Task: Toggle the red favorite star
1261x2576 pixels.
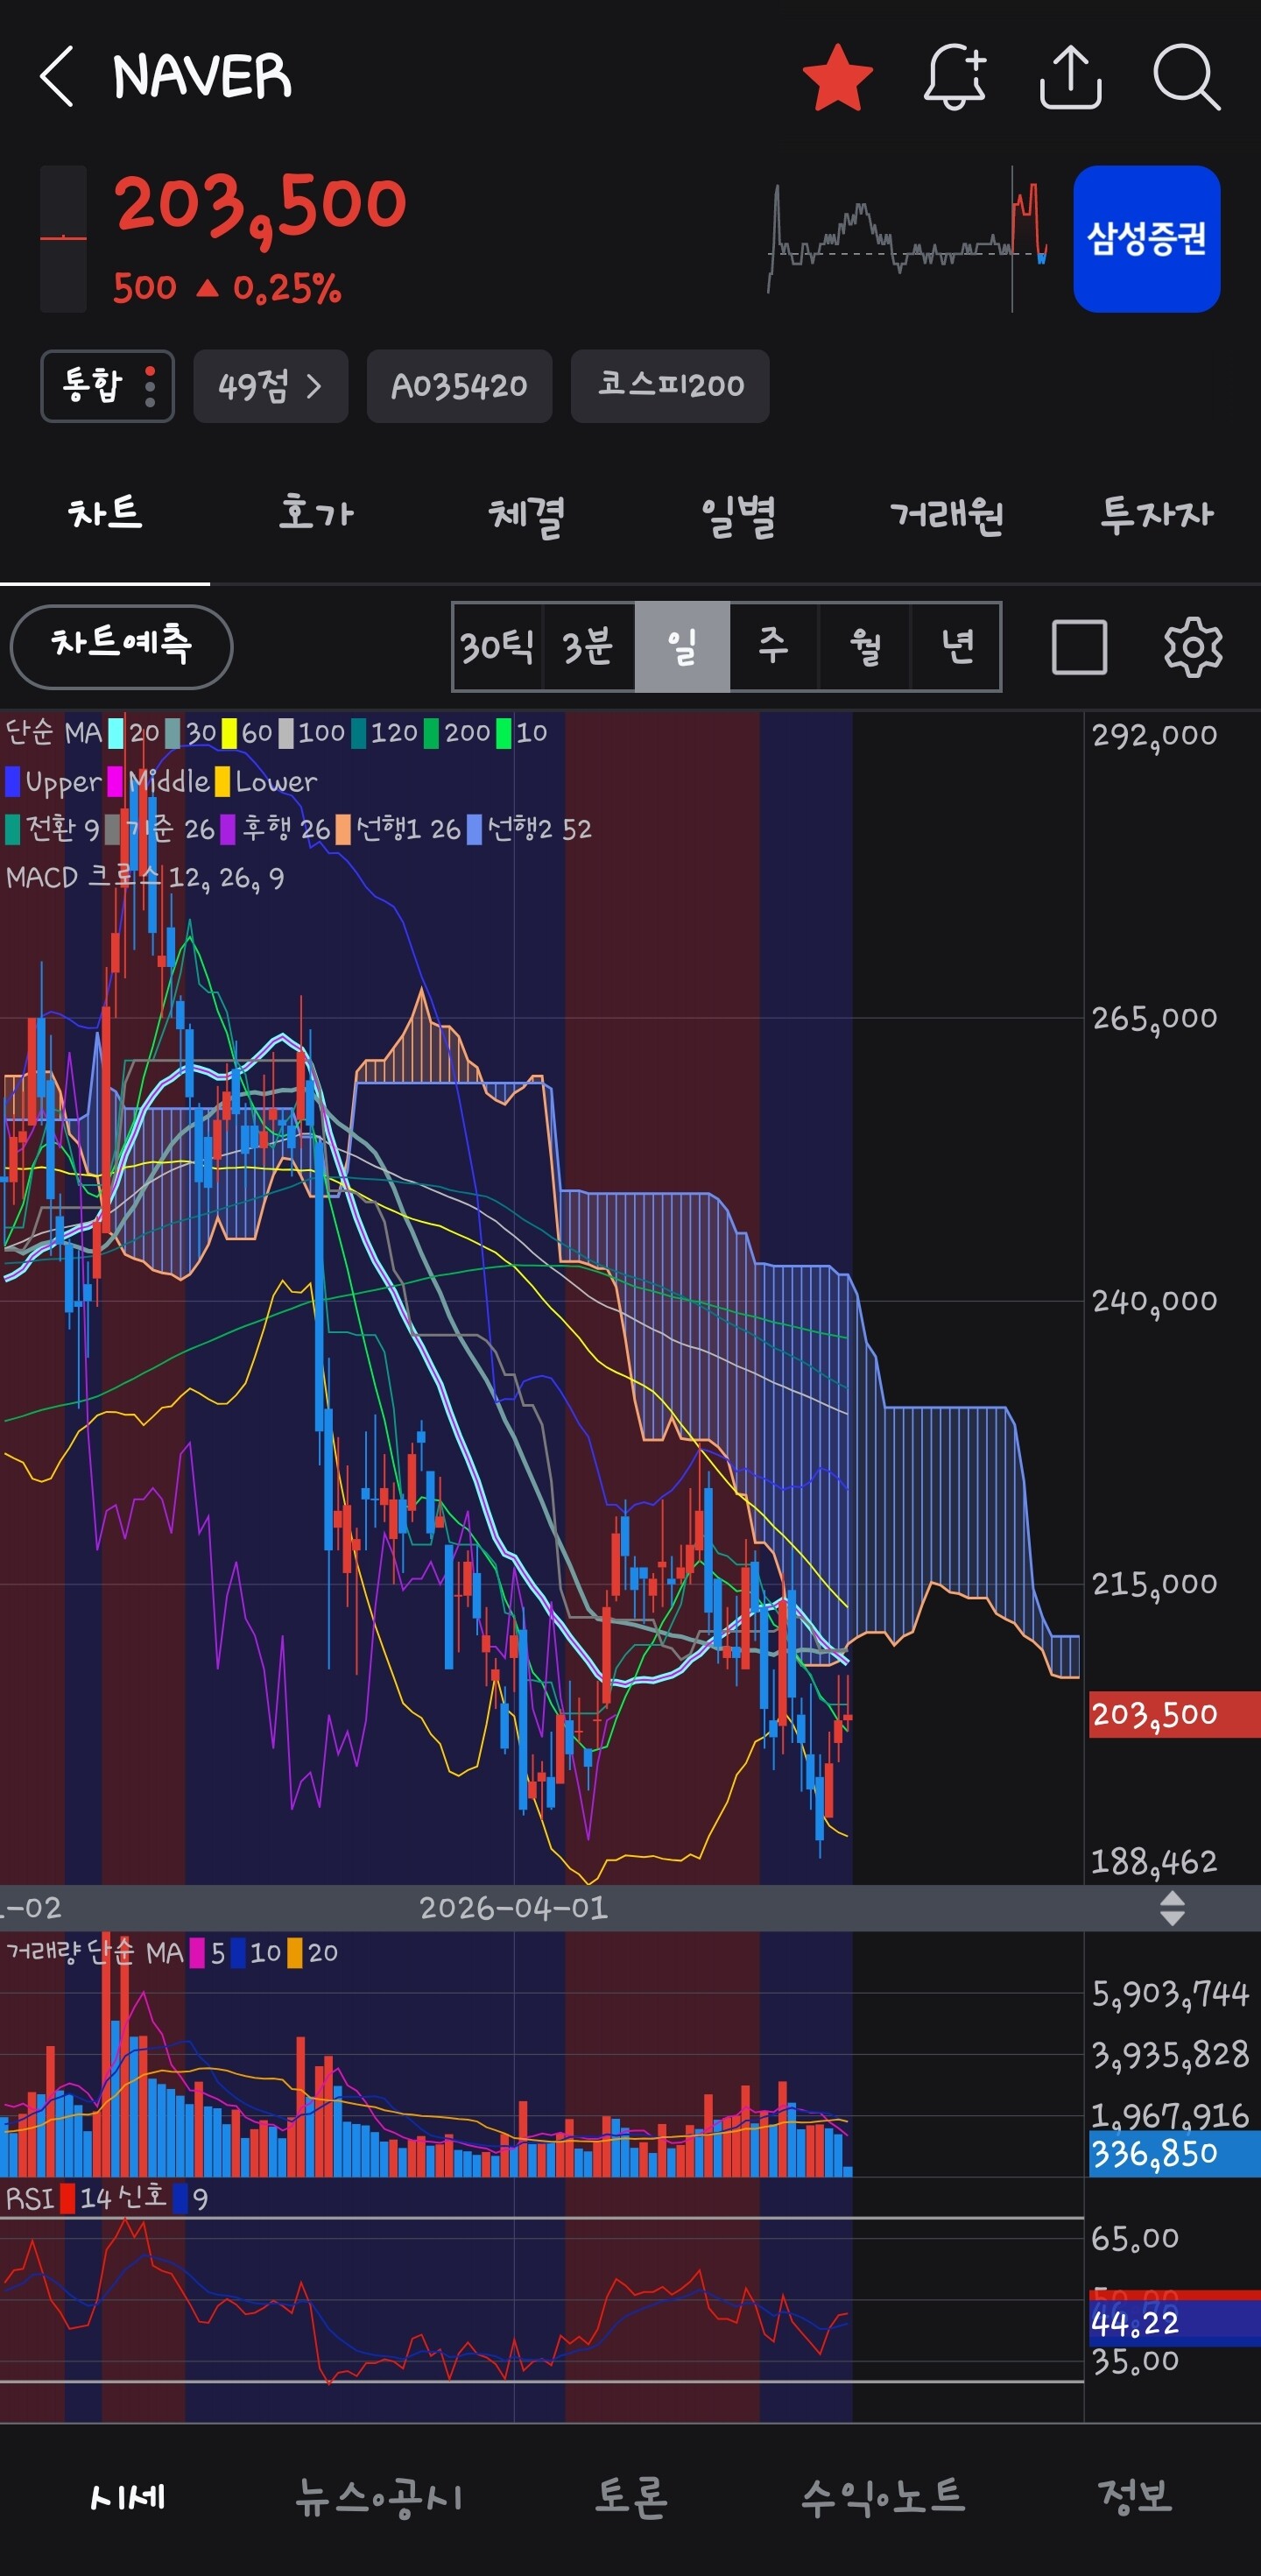Action: point(838,77)
